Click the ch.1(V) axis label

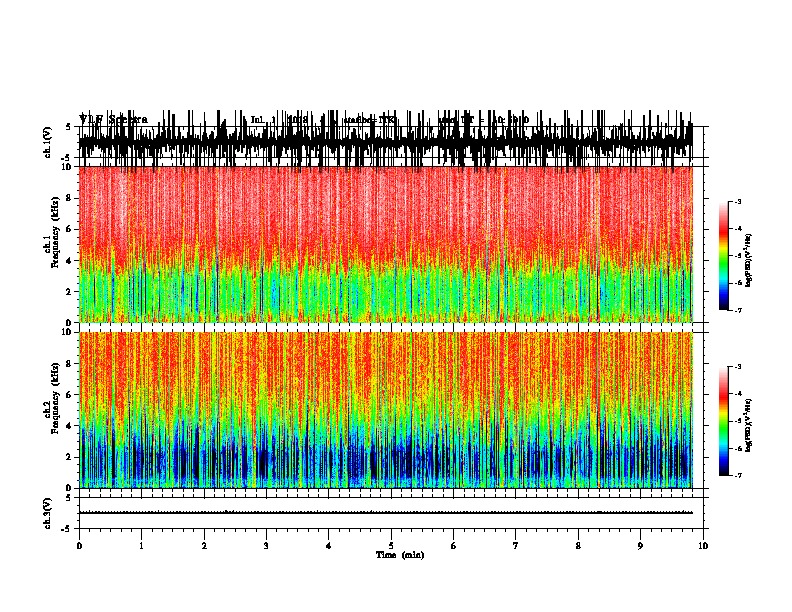(48, 142)
